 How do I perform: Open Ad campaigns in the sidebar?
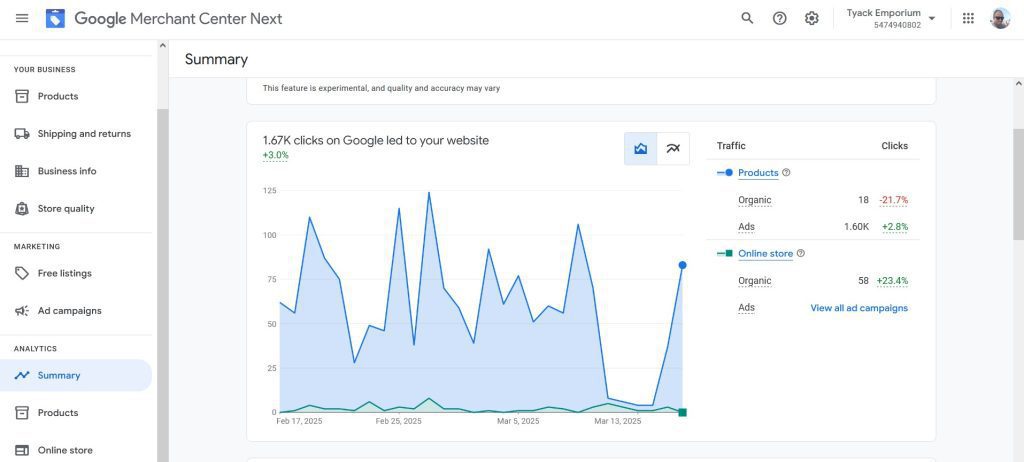coord(69,311)
